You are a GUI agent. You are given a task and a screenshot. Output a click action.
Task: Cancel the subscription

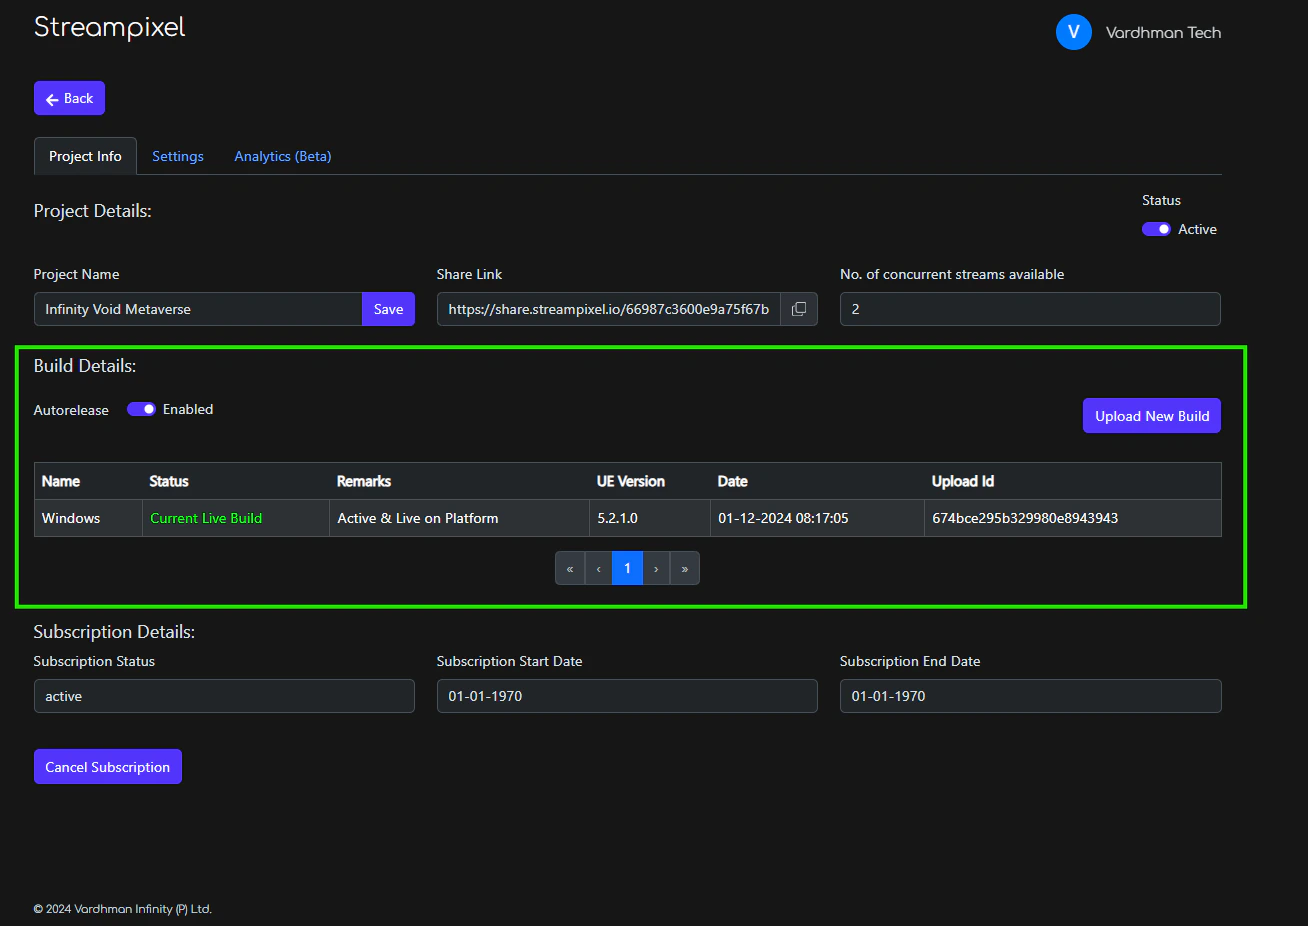(108, 767)
